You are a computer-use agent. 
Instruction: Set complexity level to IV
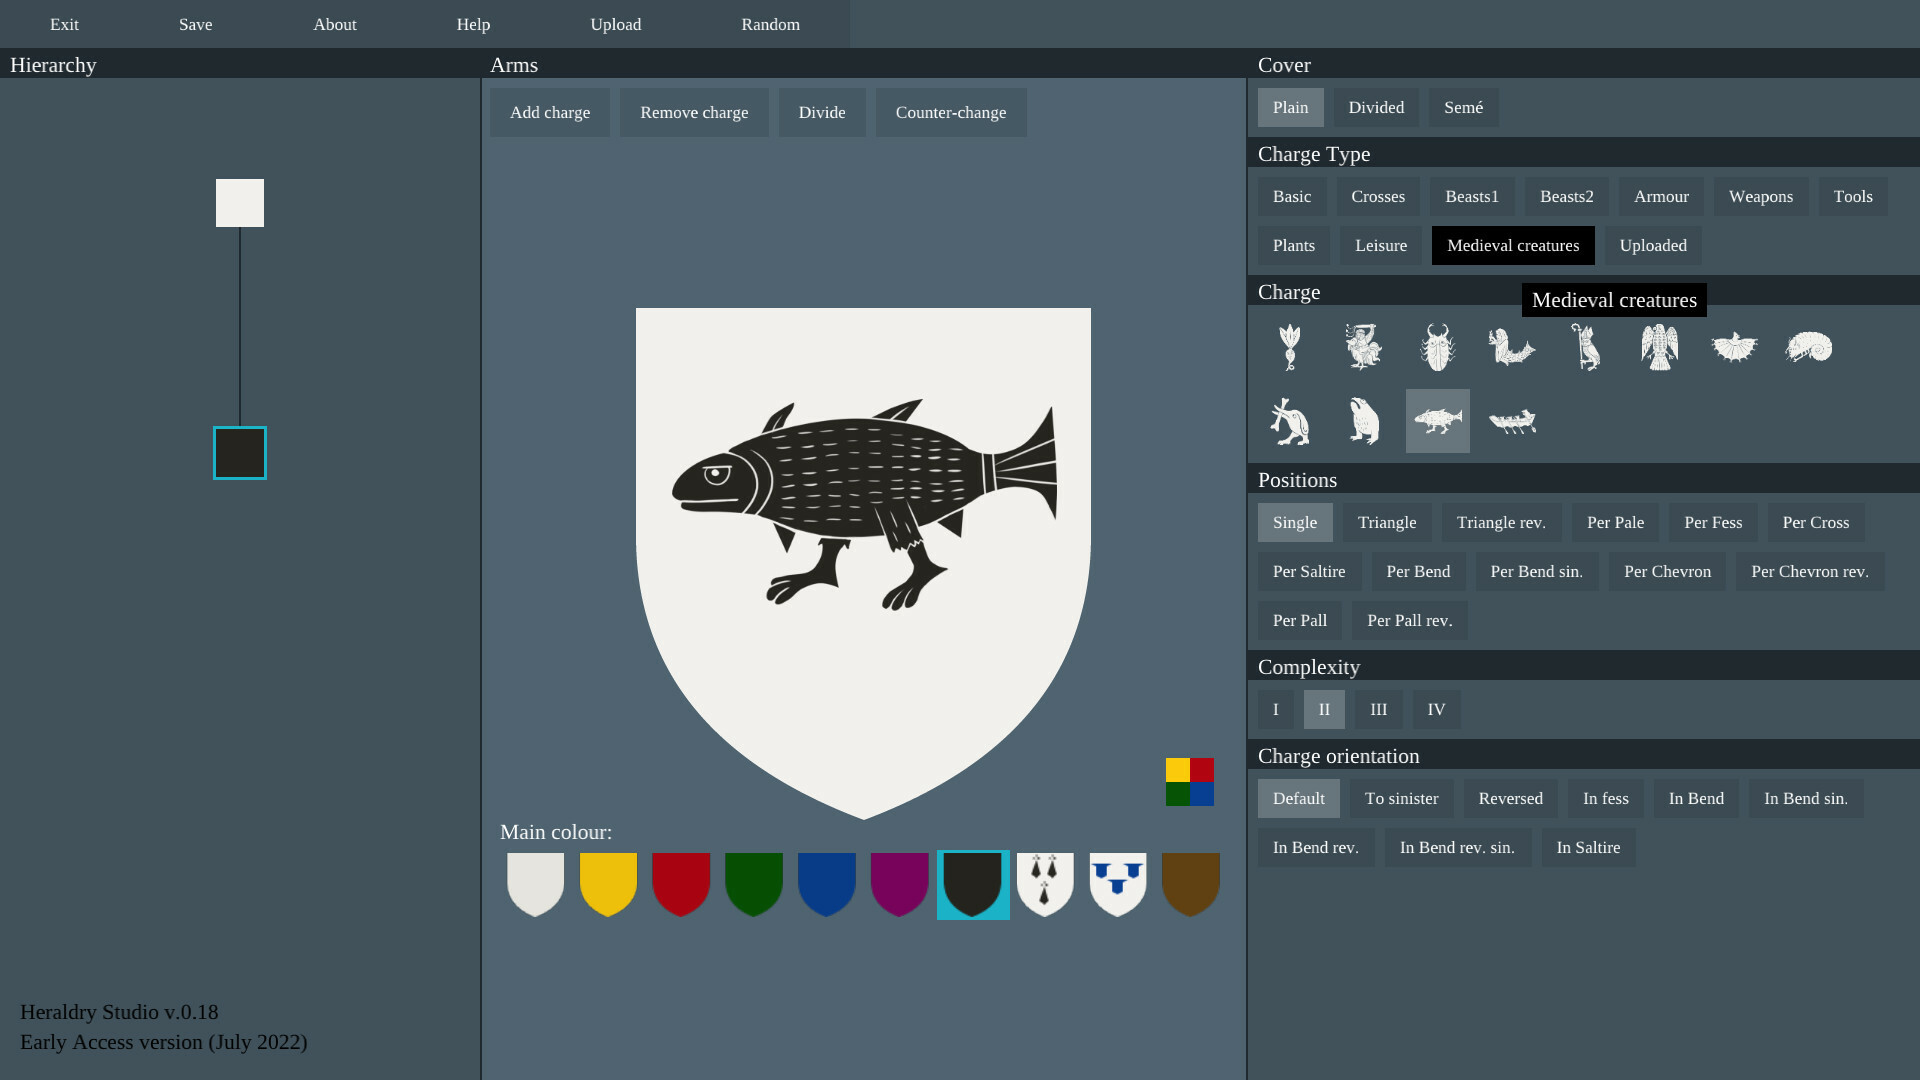pyautogui.click(x=1435, y=709)
